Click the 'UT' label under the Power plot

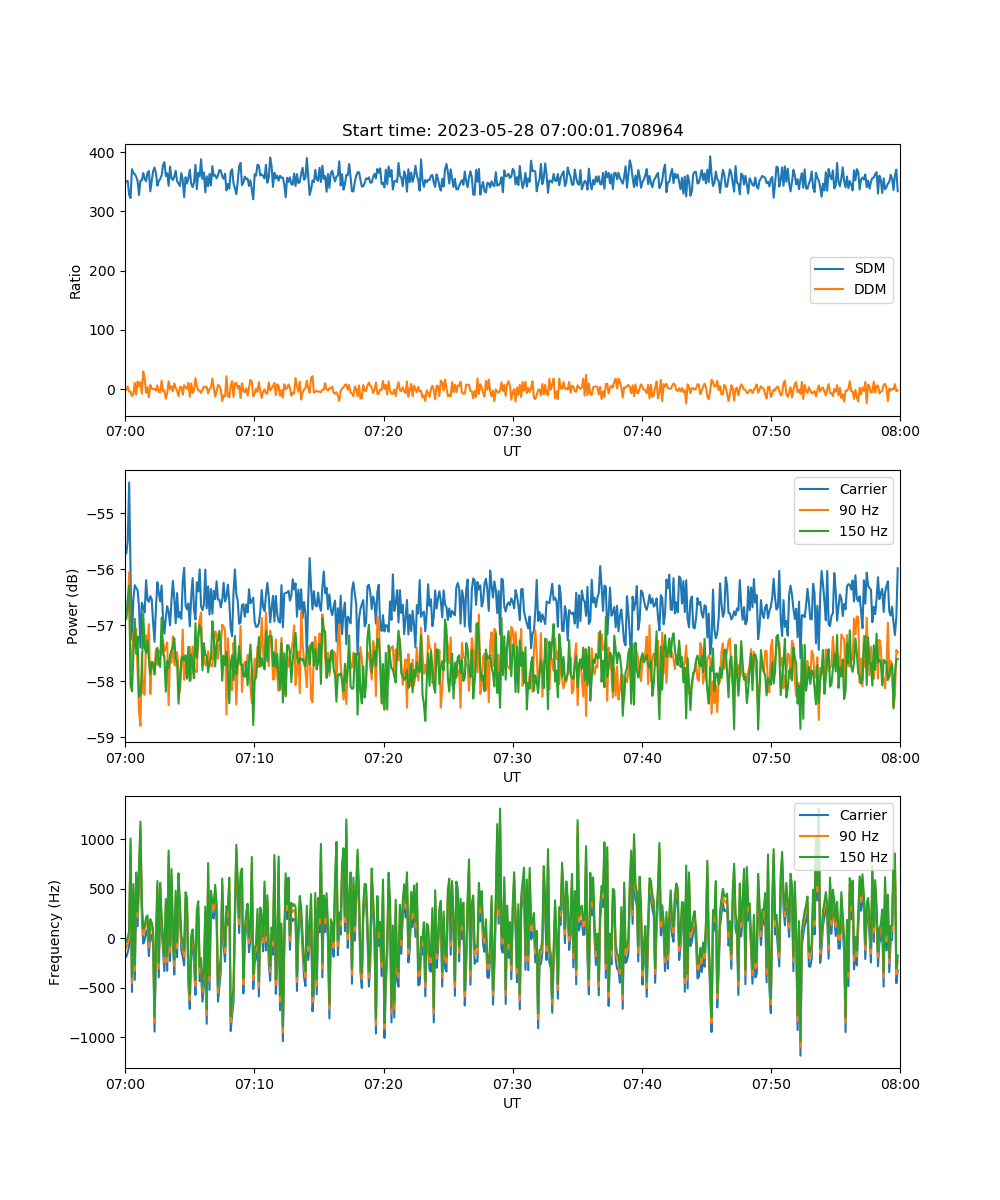(512, 778)
